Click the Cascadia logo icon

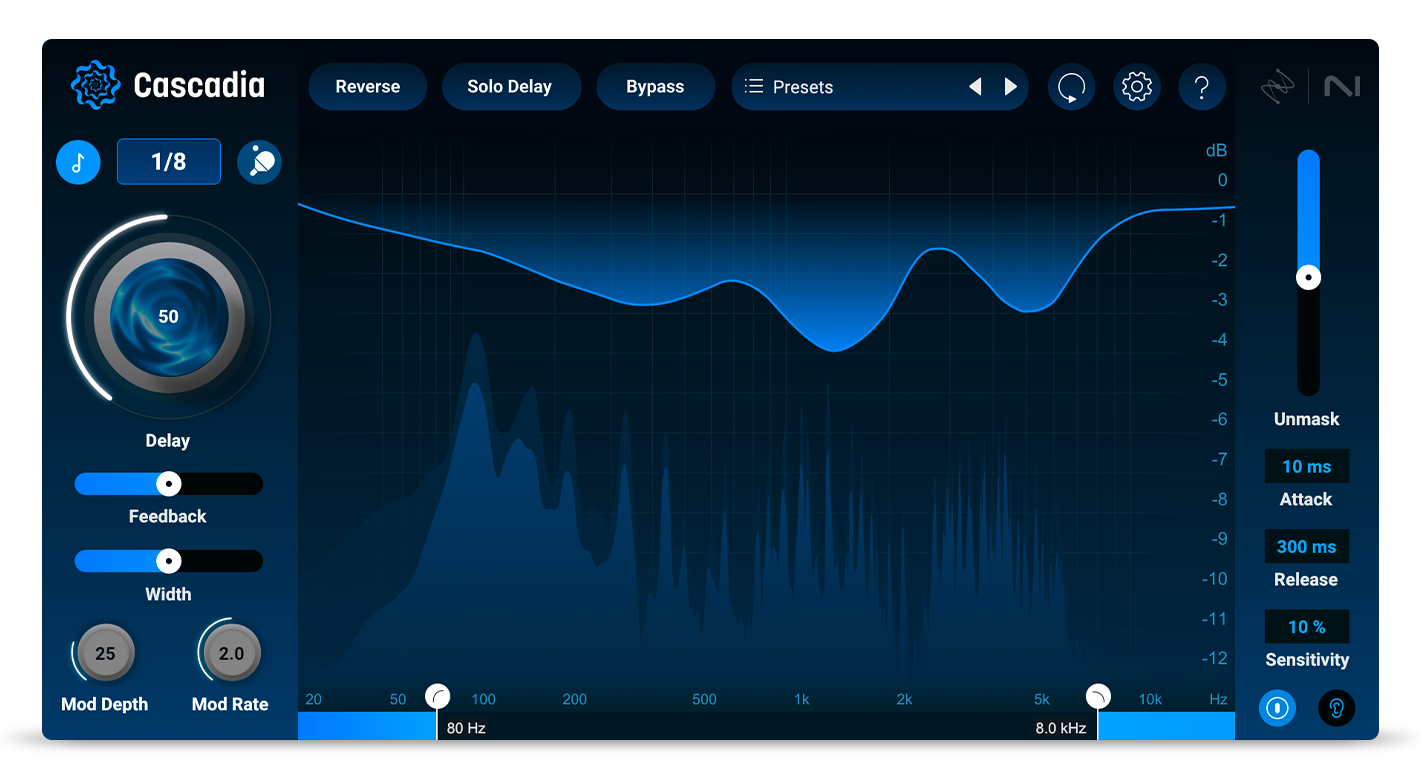[96, 85]
